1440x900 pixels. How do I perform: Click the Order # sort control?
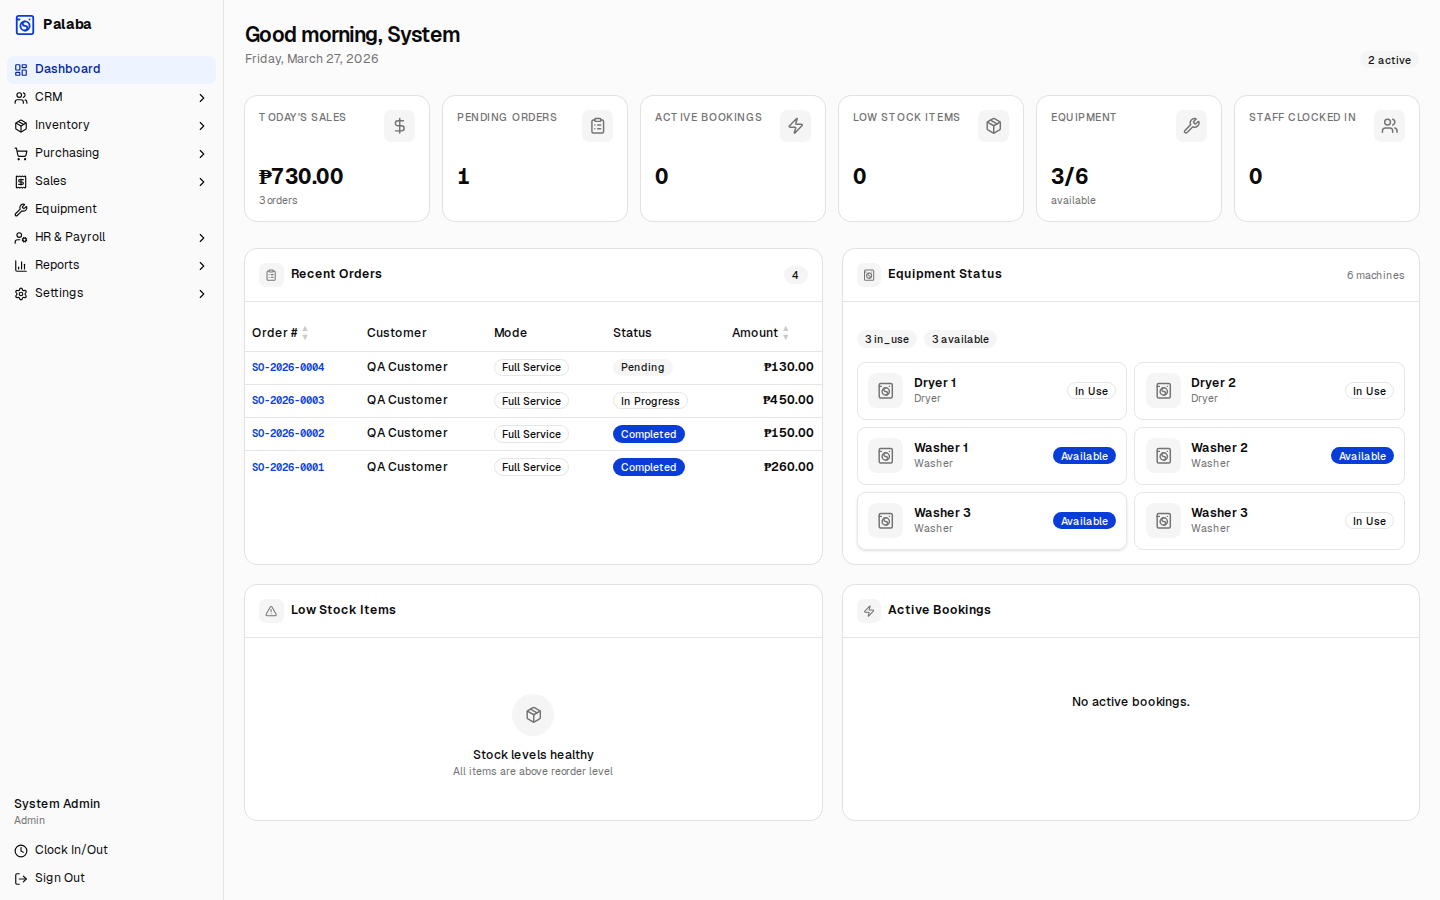pos(305,332)
